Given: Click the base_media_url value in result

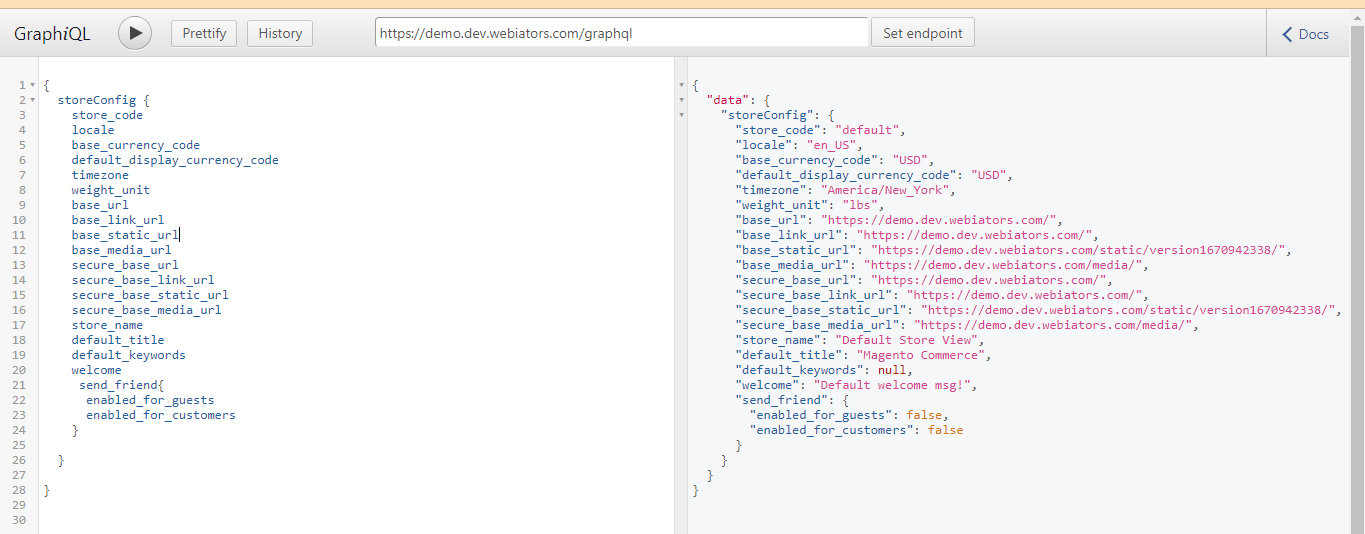Looking at the screenshot, I should coord(1003,265).
